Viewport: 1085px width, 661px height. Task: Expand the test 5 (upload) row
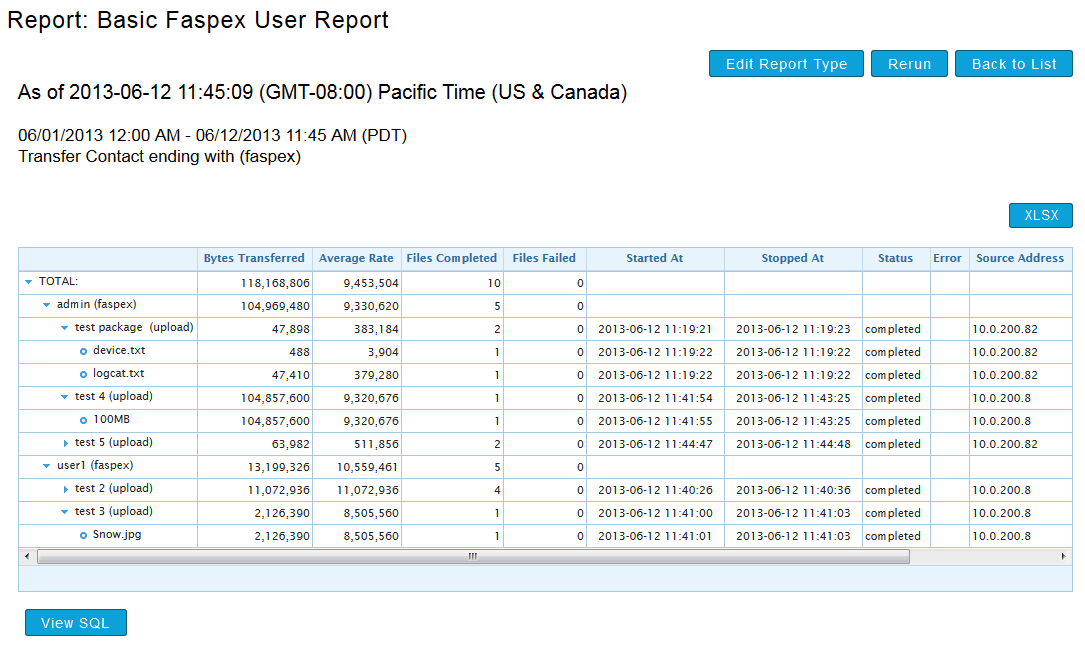click(66, 443)
